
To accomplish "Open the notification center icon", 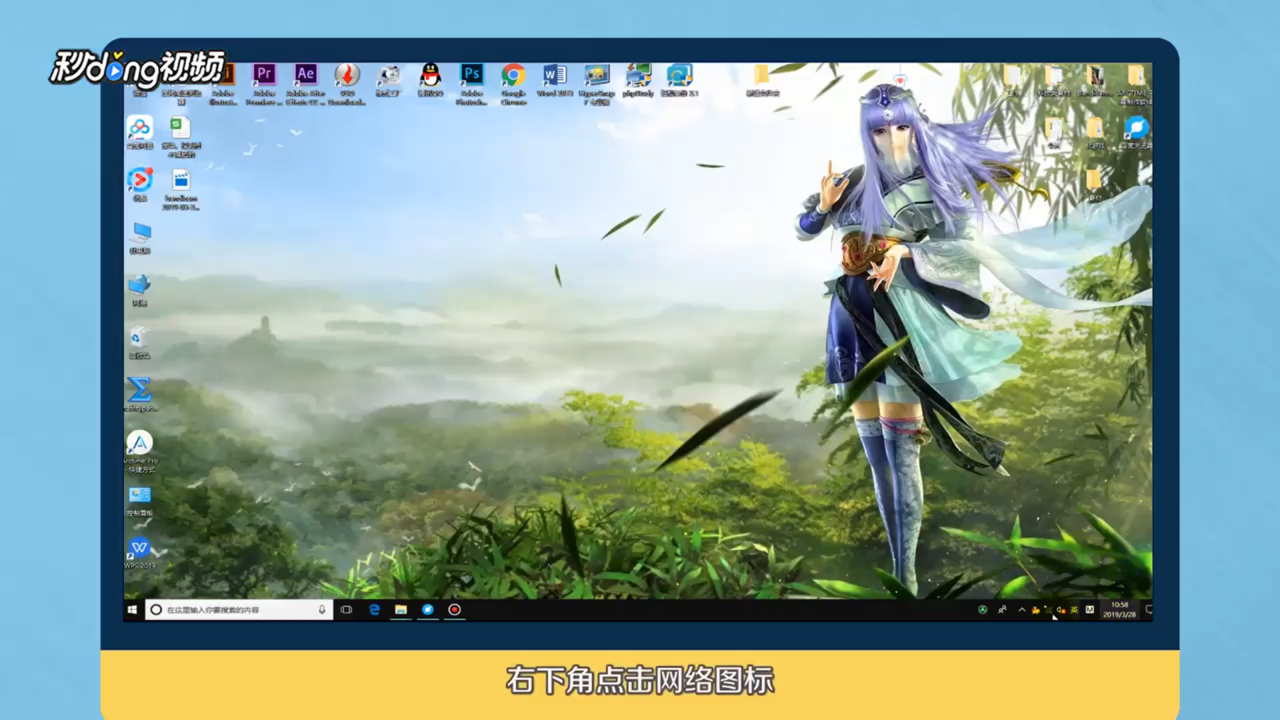I will coord(1148,609).
